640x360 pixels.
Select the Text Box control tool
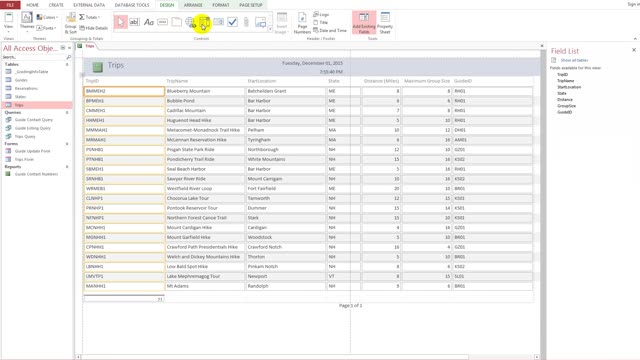(x=134, y=22)
